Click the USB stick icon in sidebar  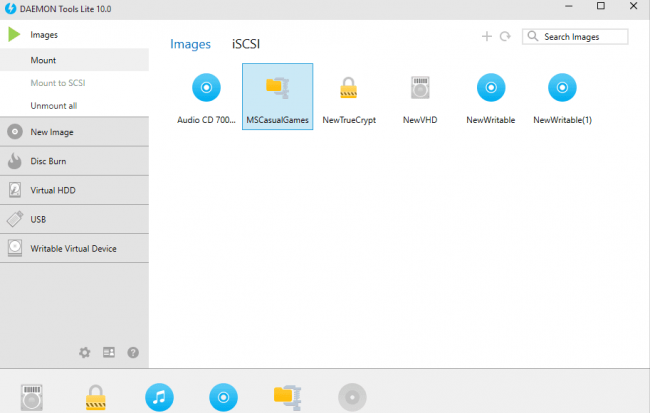15,219
